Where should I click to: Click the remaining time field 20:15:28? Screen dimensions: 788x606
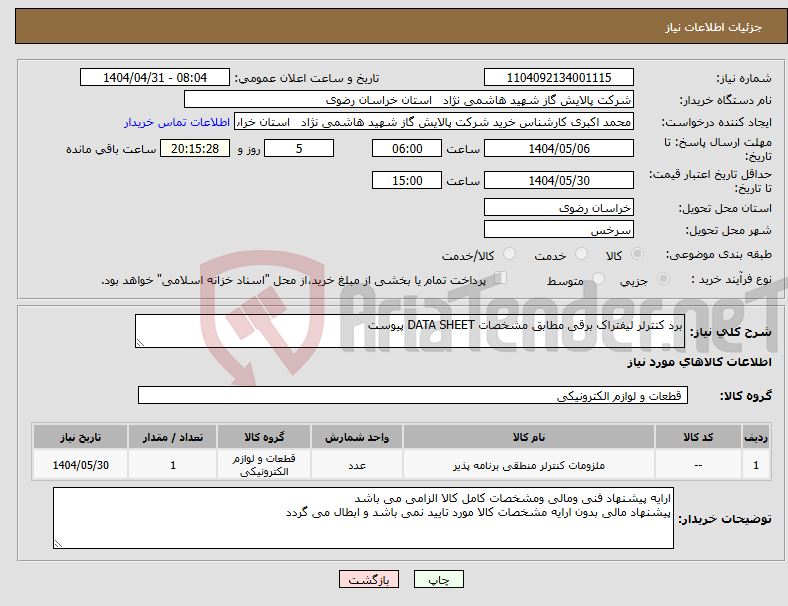pyautogui.click(x=195, y=149)
